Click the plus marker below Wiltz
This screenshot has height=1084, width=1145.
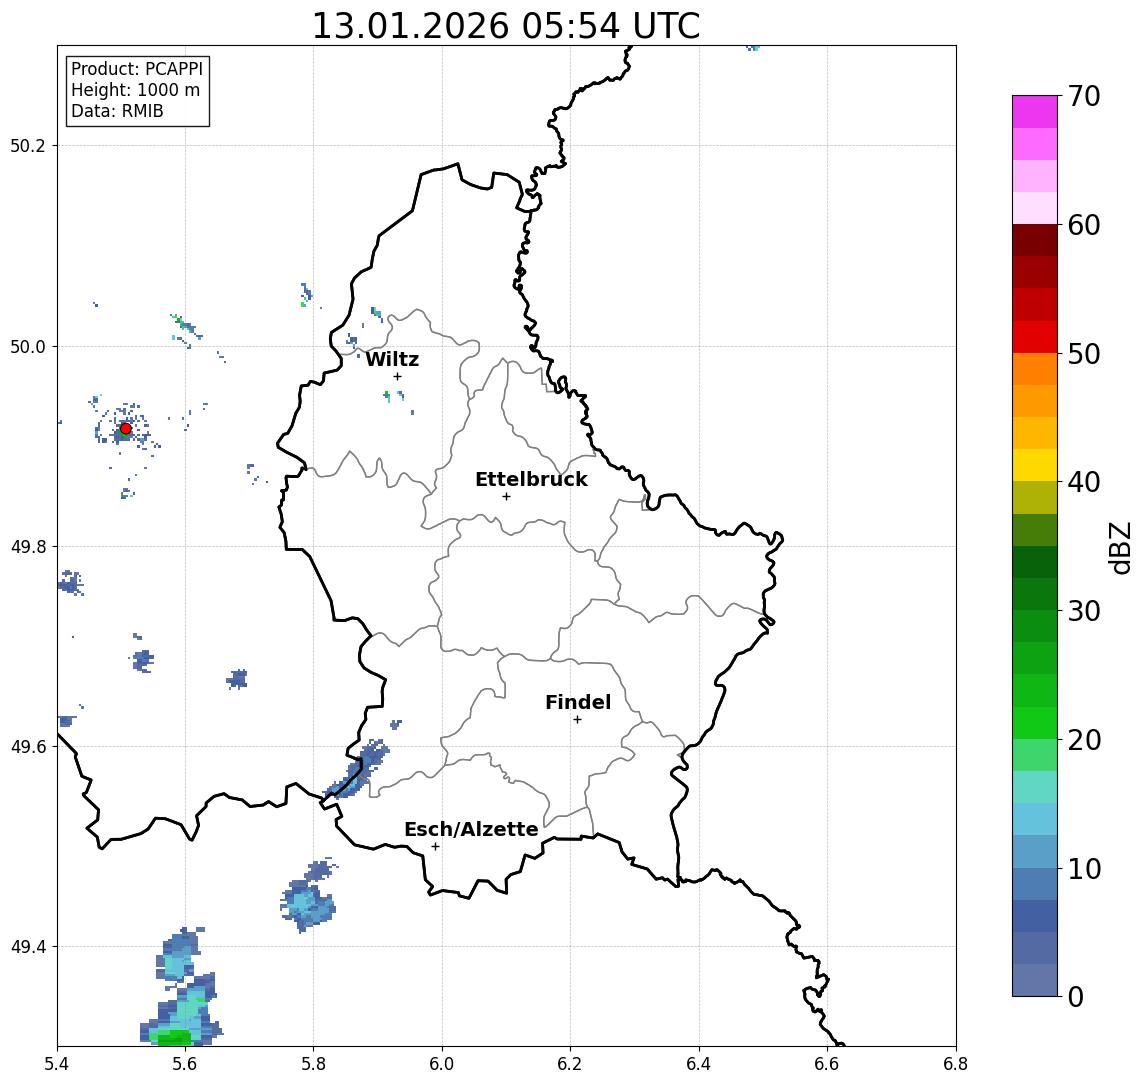click(x=397, y=377)
